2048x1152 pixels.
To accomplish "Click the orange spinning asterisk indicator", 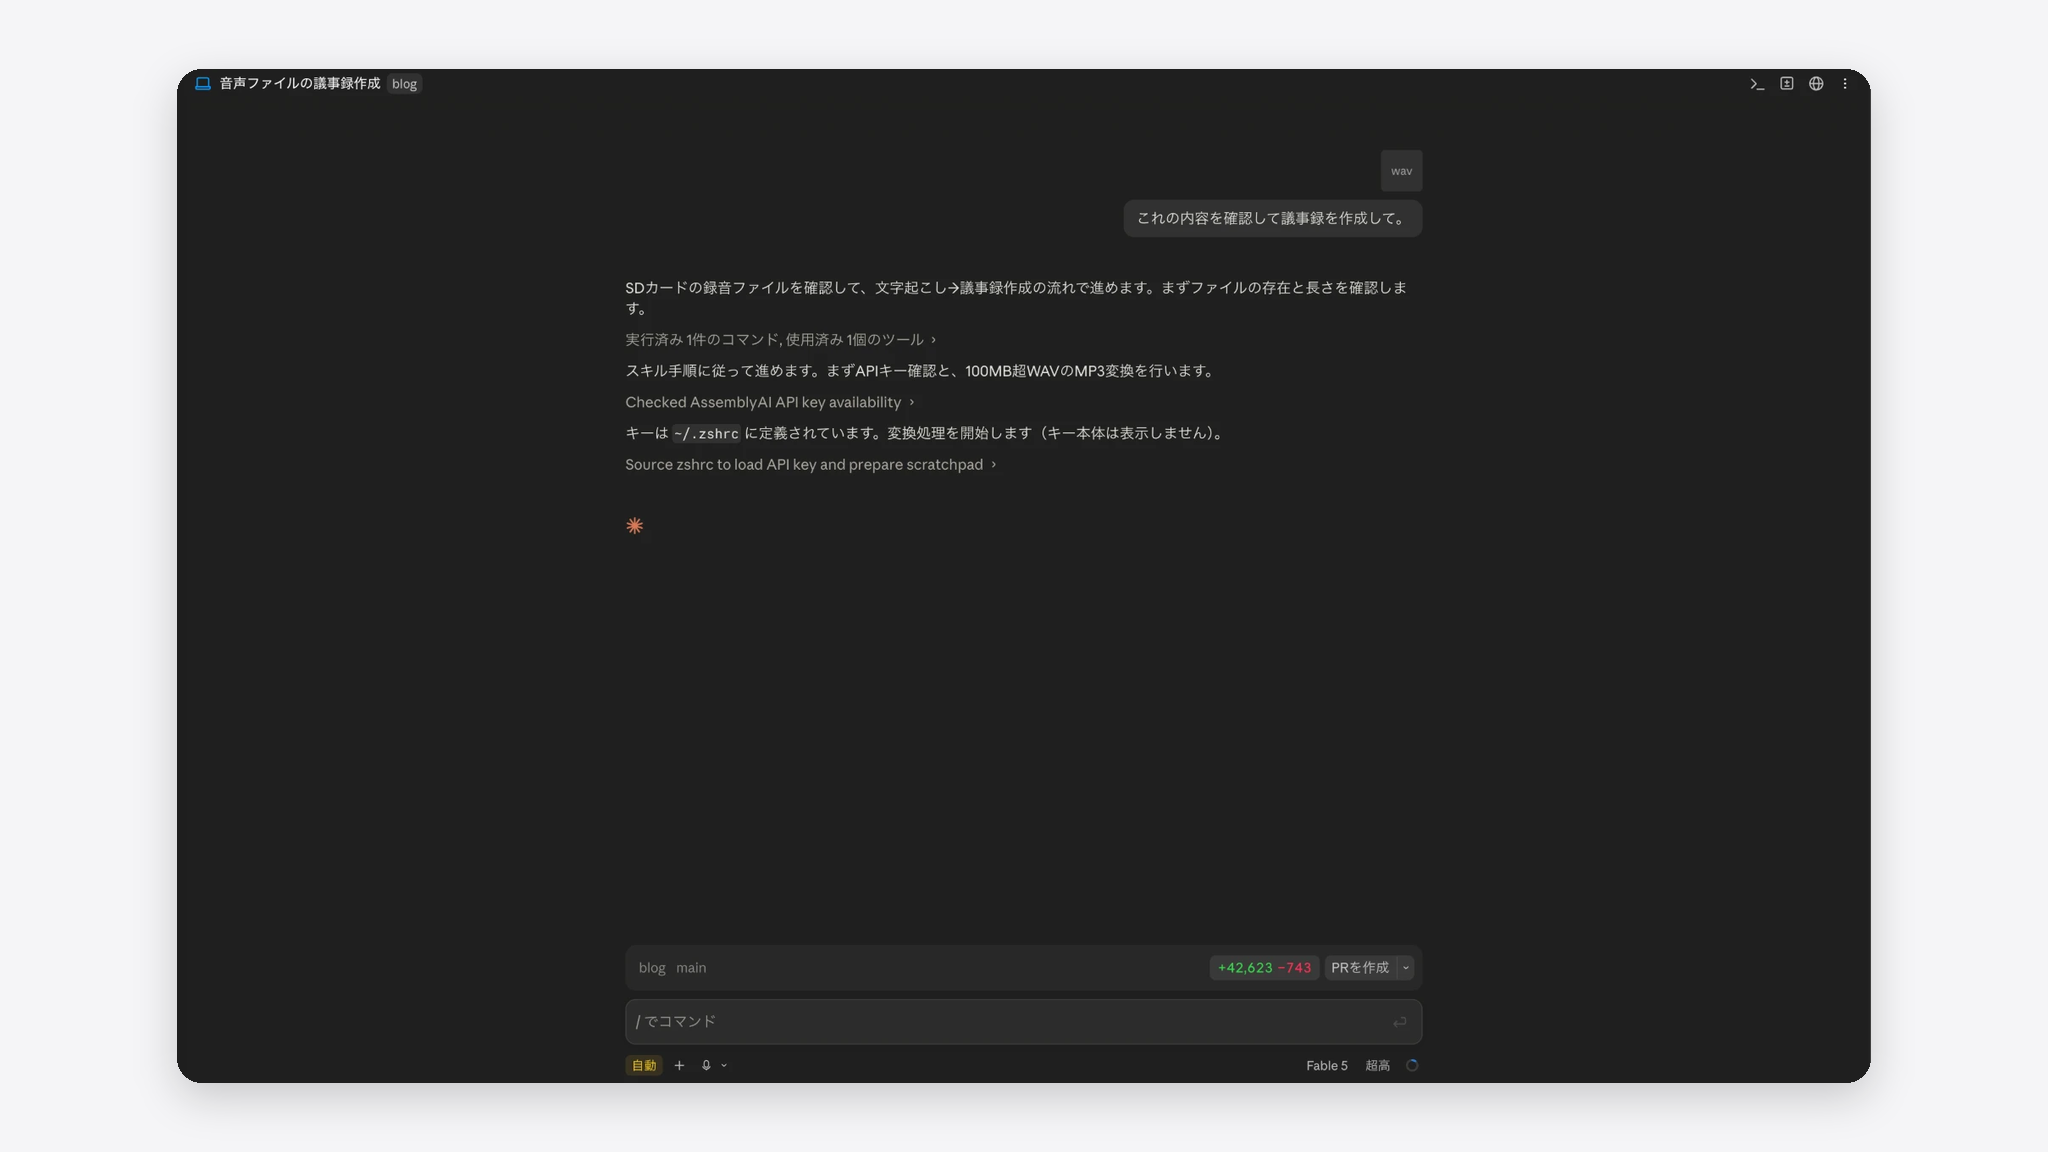I will (634, 526).
